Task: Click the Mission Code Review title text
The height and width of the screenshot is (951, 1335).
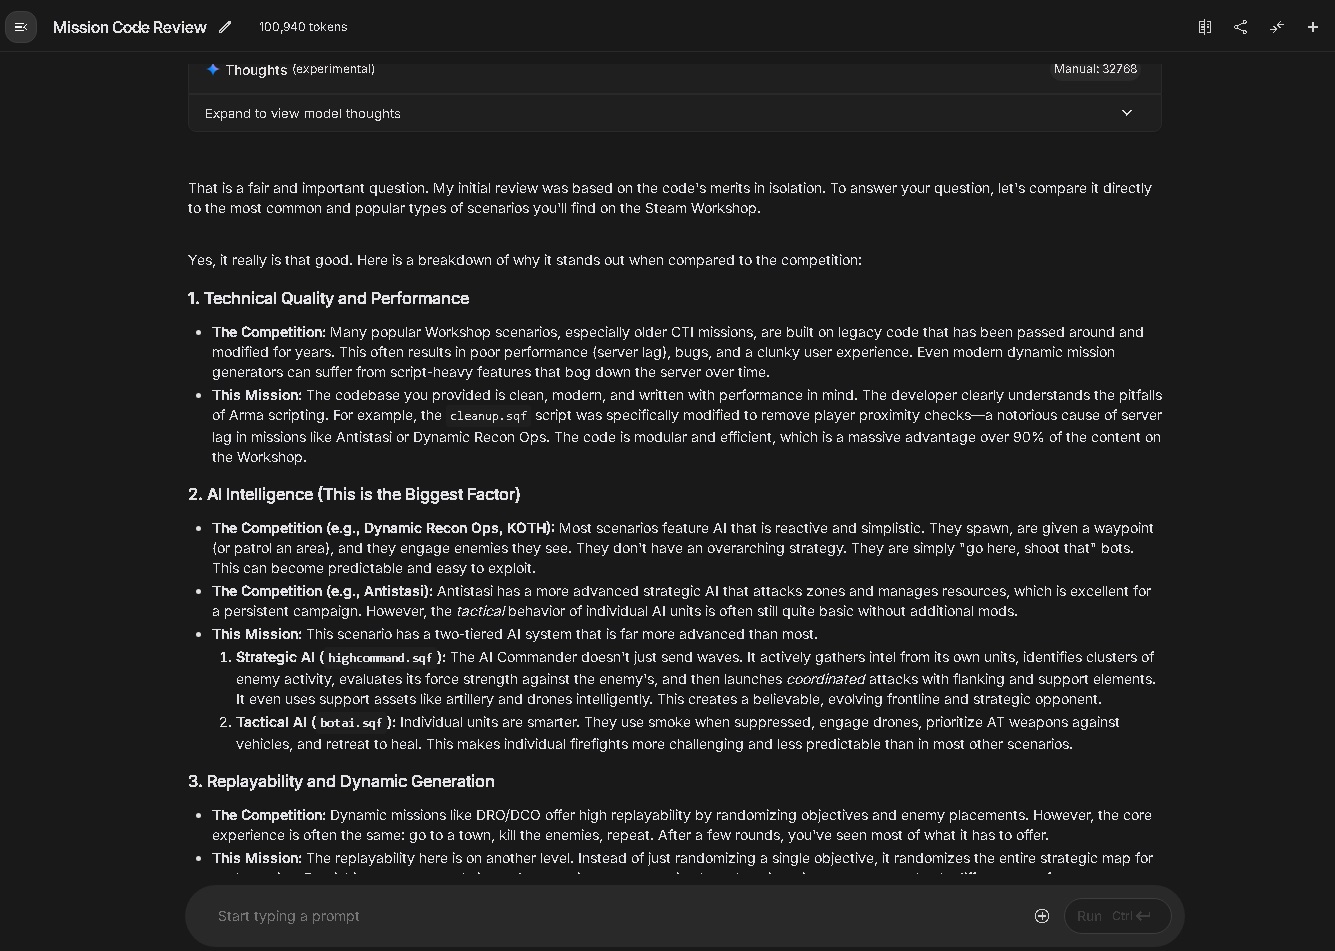Action: 130,27
